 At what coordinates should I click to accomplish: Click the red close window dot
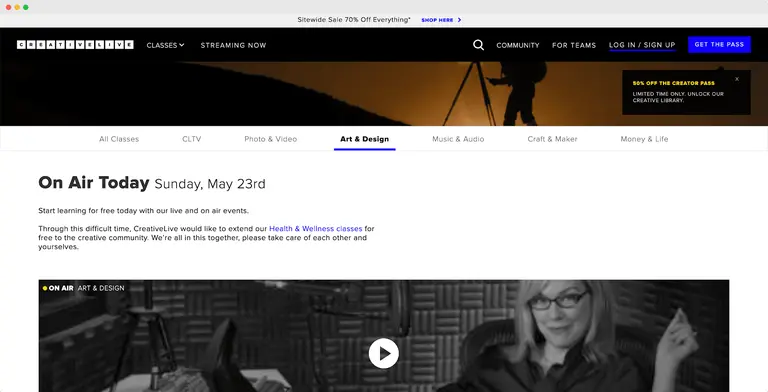coord(8,7)
